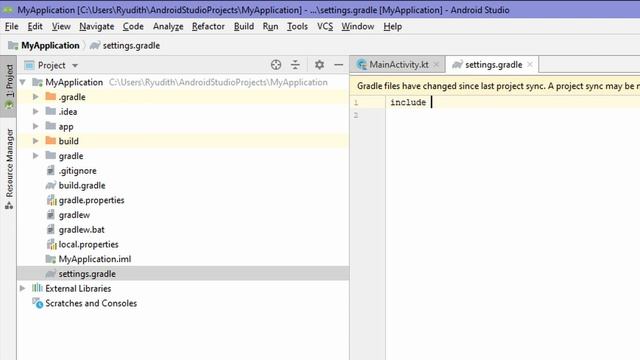The height and width of the screenshot is (360, 640).
Task: Select MyApplication.iml in the project tree
Action: [x=95, y=259]
